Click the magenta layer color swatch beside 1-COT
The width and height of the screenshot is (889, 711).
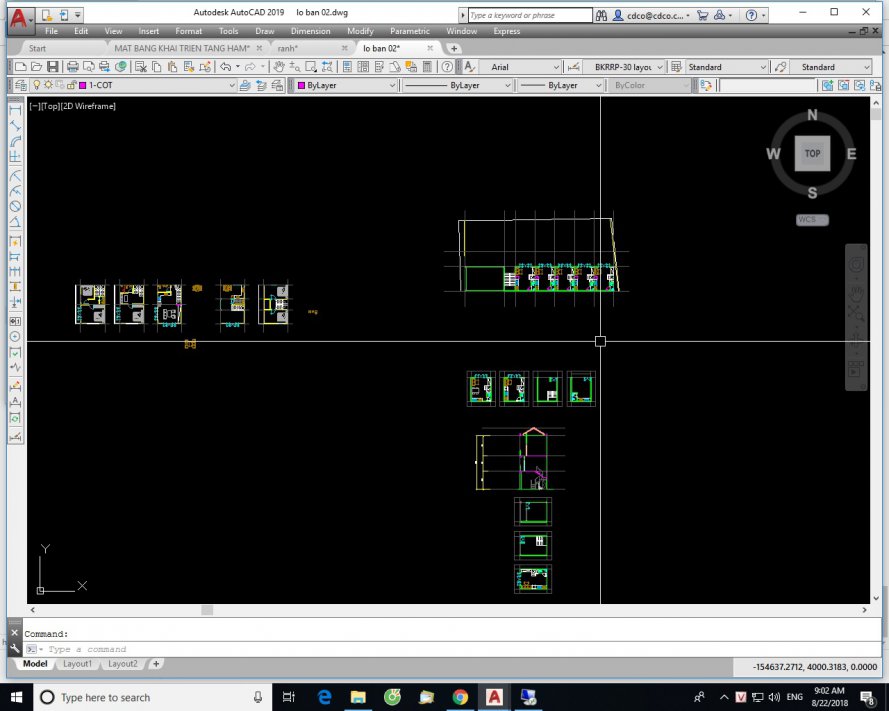[83, 85]
